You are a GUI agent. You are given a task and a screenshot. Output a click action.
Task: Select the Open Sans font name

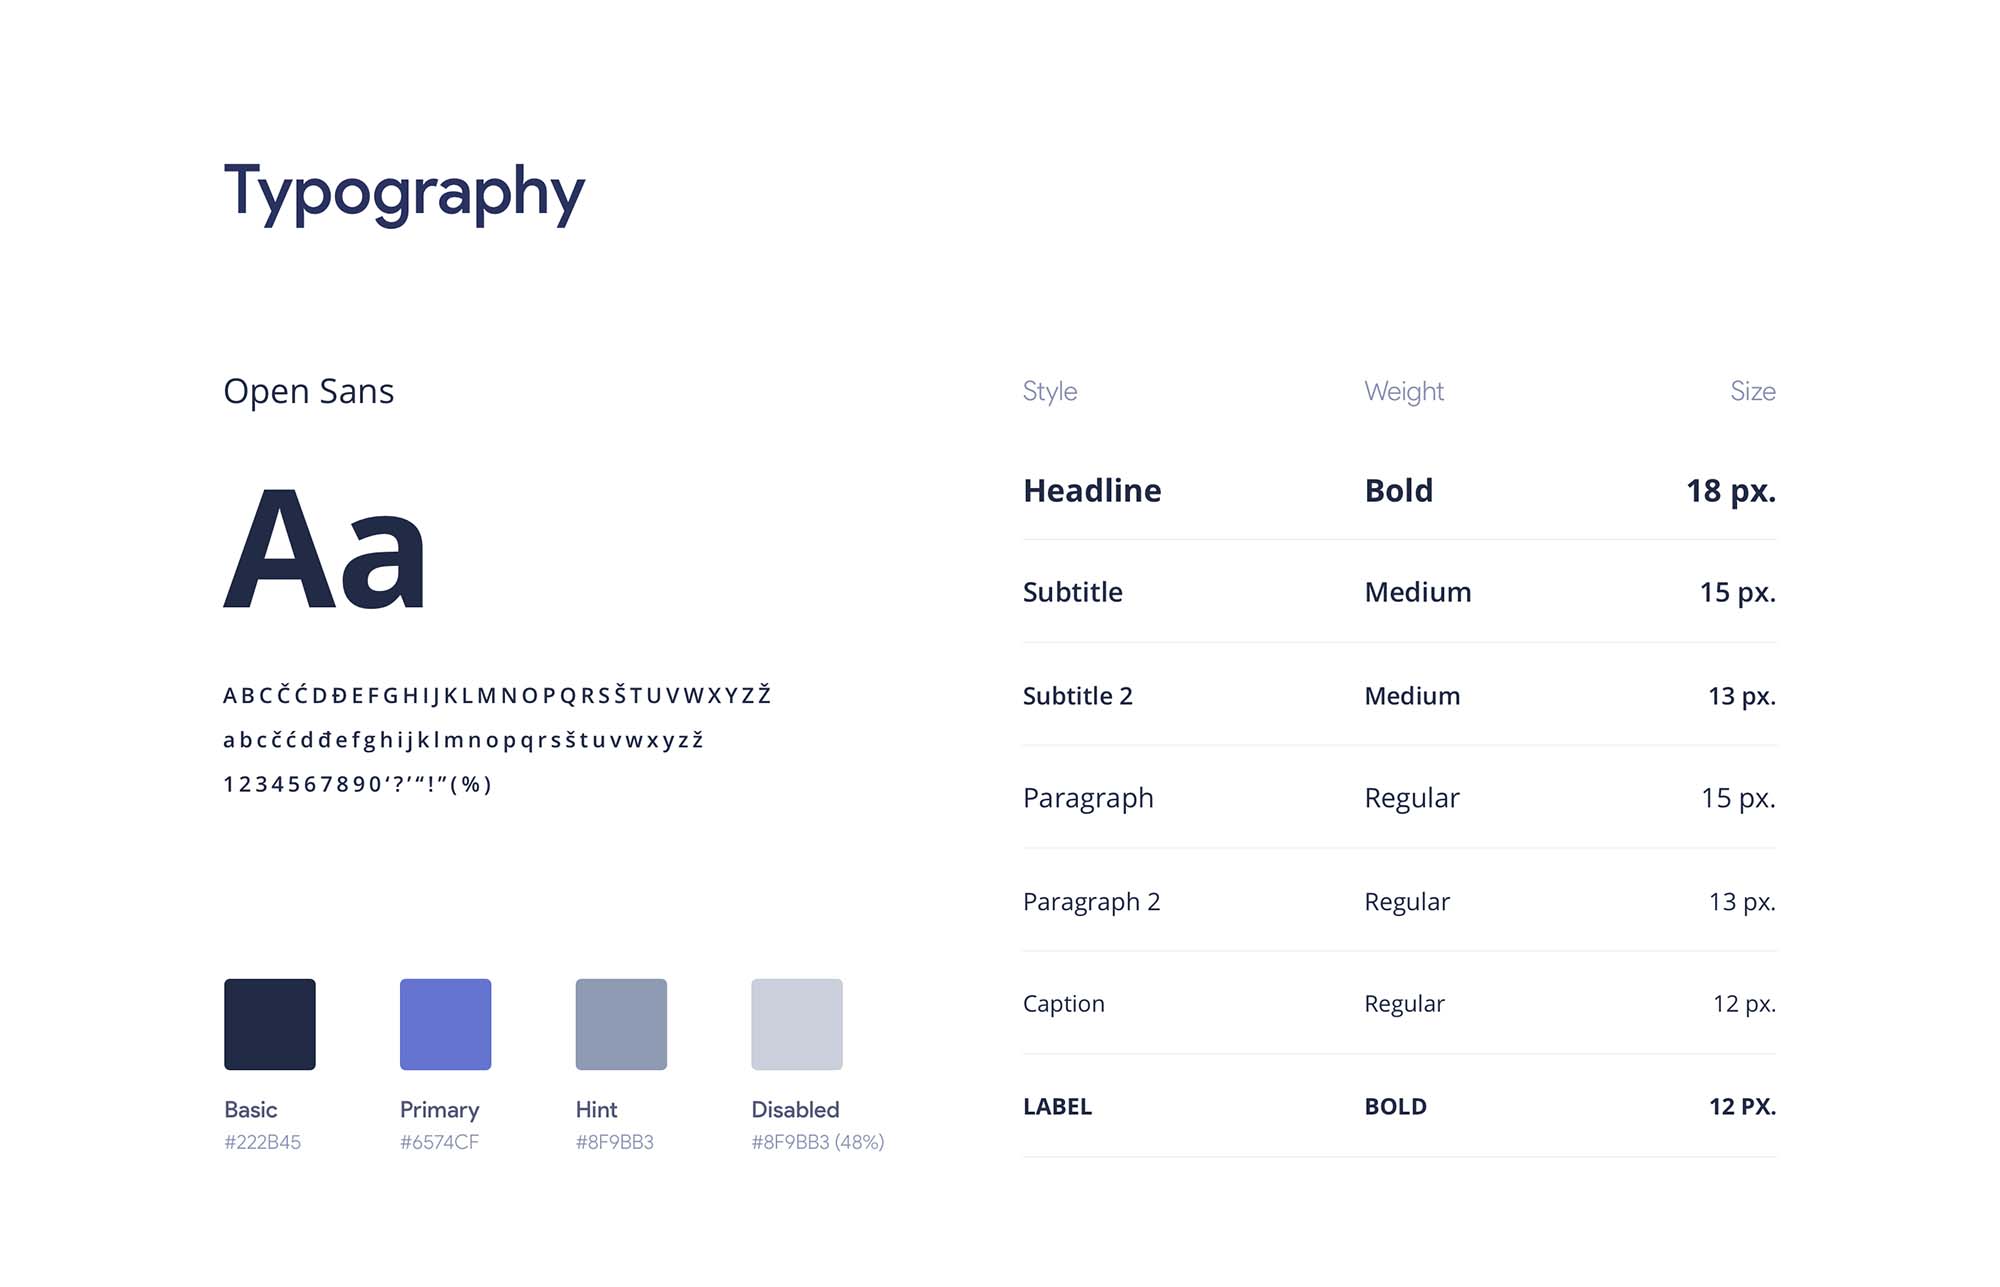coord(309,391)
